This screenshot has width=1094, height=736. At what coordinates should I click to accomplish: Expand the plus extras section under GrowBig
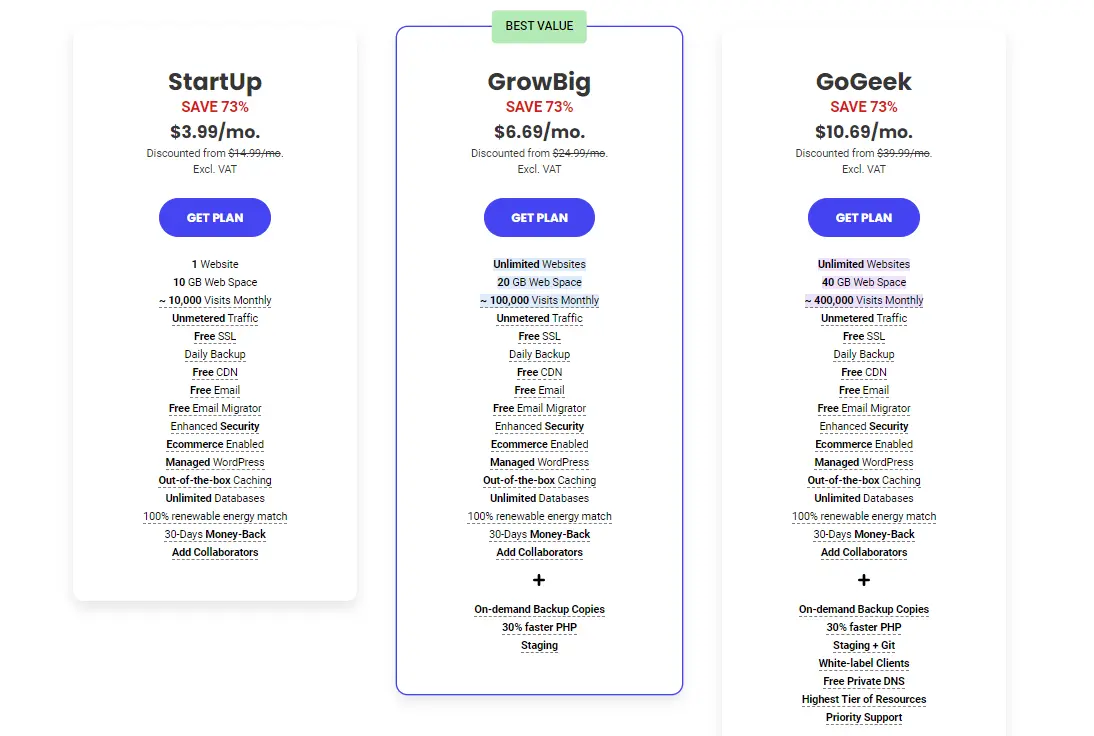[539, 580]
